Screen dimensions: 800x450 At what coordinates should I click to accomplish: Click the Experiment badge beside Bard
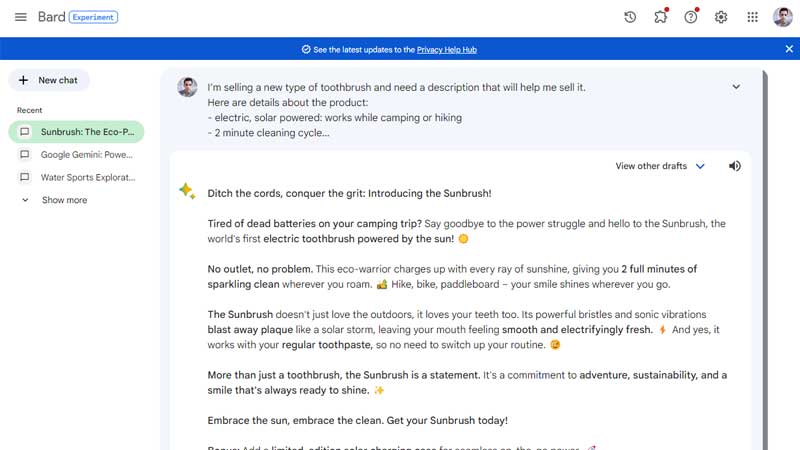pos(93,17)
